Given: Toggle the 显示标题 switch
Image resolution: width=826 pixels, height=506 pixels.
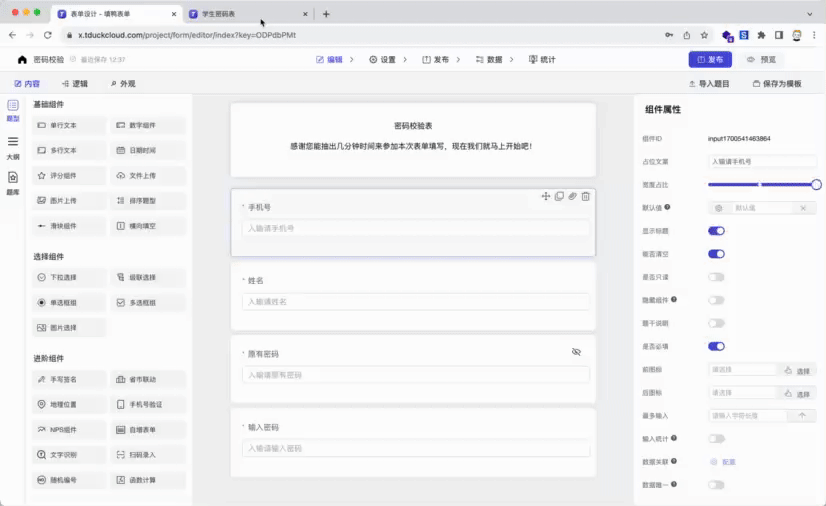Looking at the screenshot, I should [716, 231].
